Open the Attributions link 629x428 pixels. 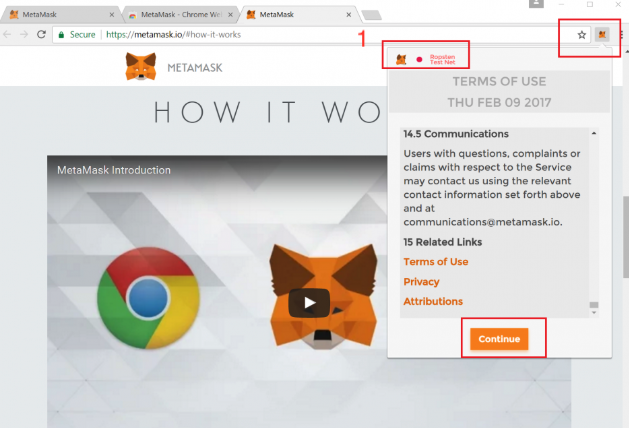click(433, 302)
